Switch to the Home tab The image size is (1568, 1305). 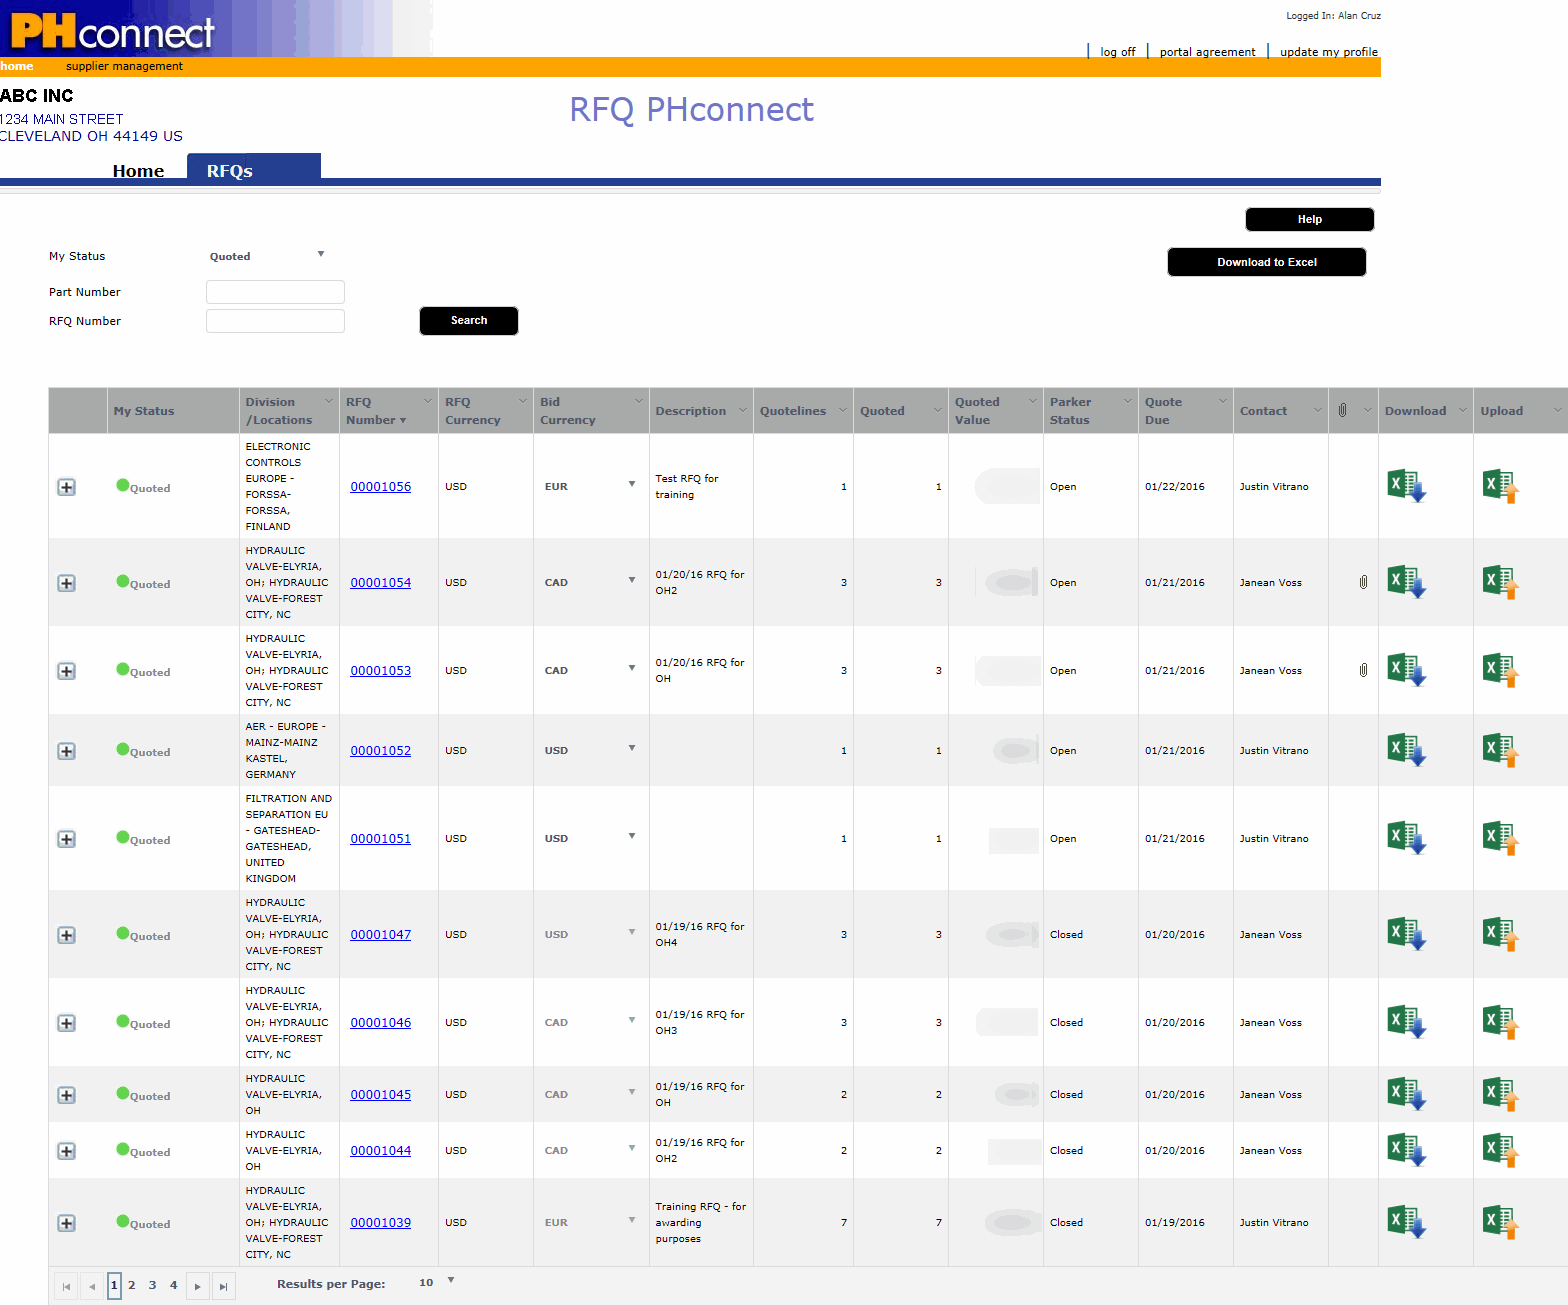click(138, 171)
